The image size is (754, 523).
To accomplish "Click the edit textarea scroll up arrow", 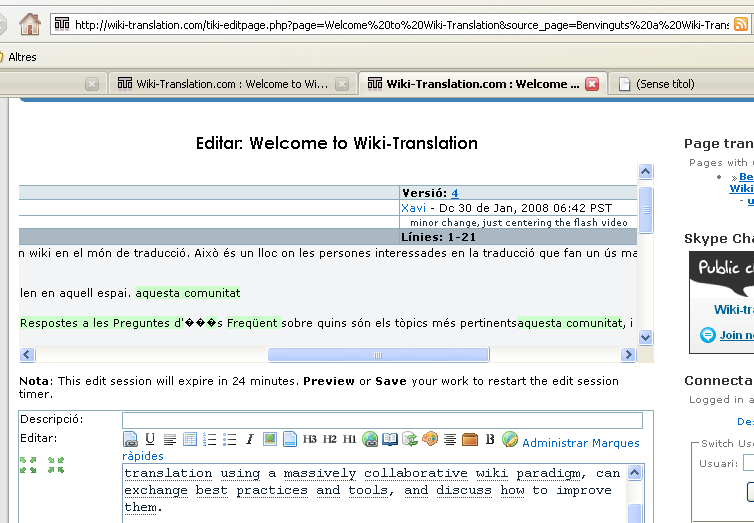I will coord(635,473).
